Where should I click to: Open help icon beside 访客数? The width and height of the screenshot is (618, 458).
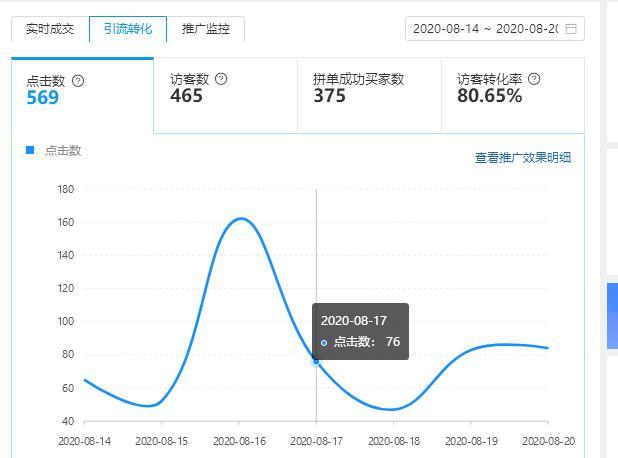coord(221,79)
